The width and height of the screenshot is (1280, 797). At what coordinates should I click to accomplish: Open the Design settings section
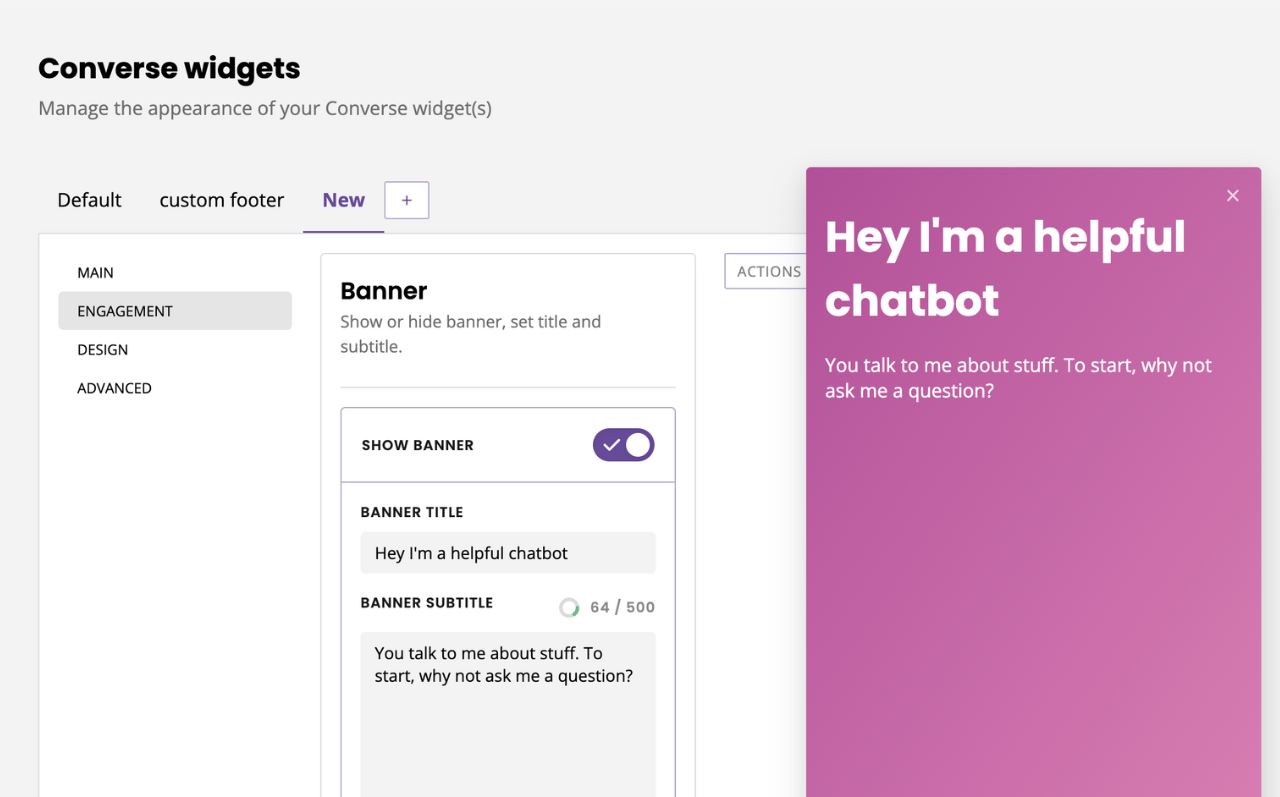point(102,350)
